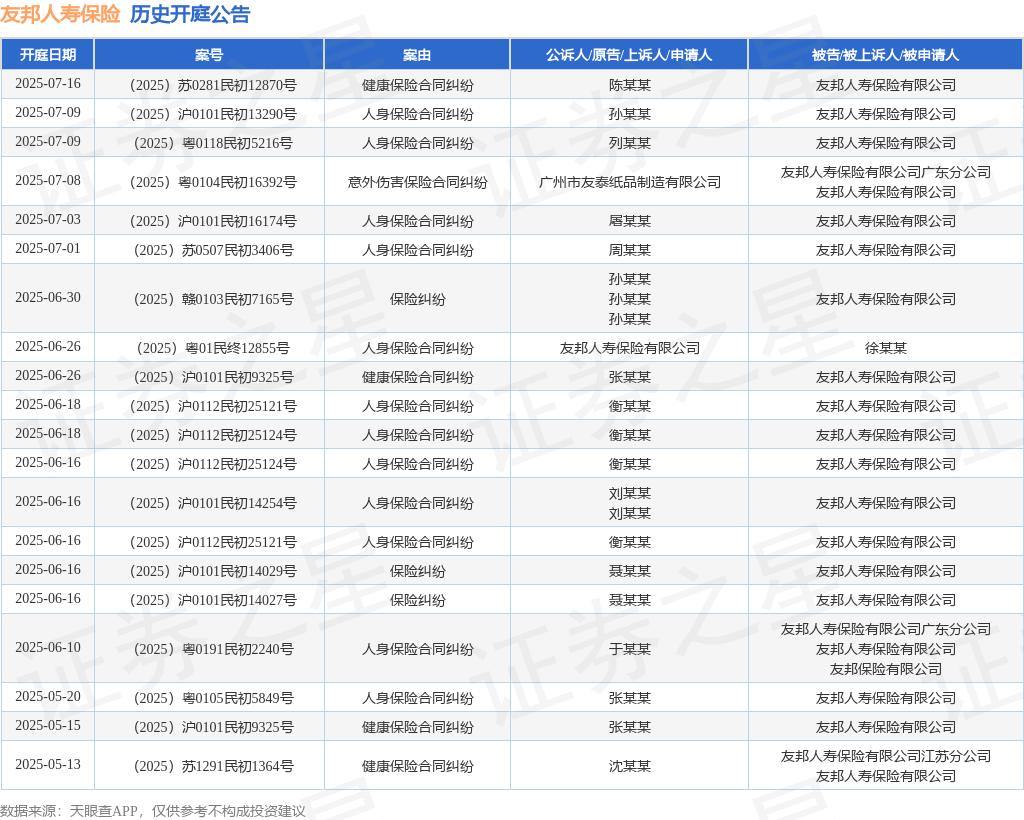Click case number (2025)粤0105民初5849号

tap(209, 698)
